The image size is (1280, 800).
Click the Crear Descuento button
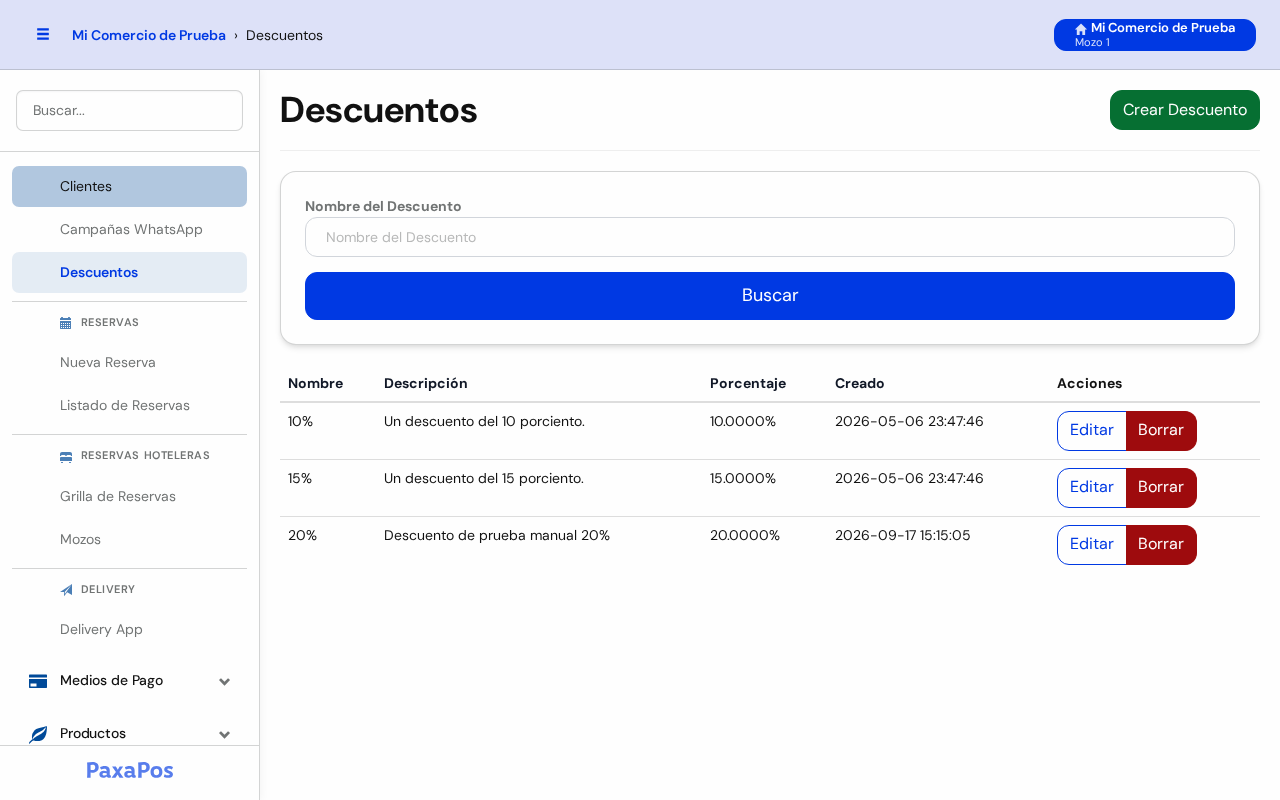tap(1185, 110)
